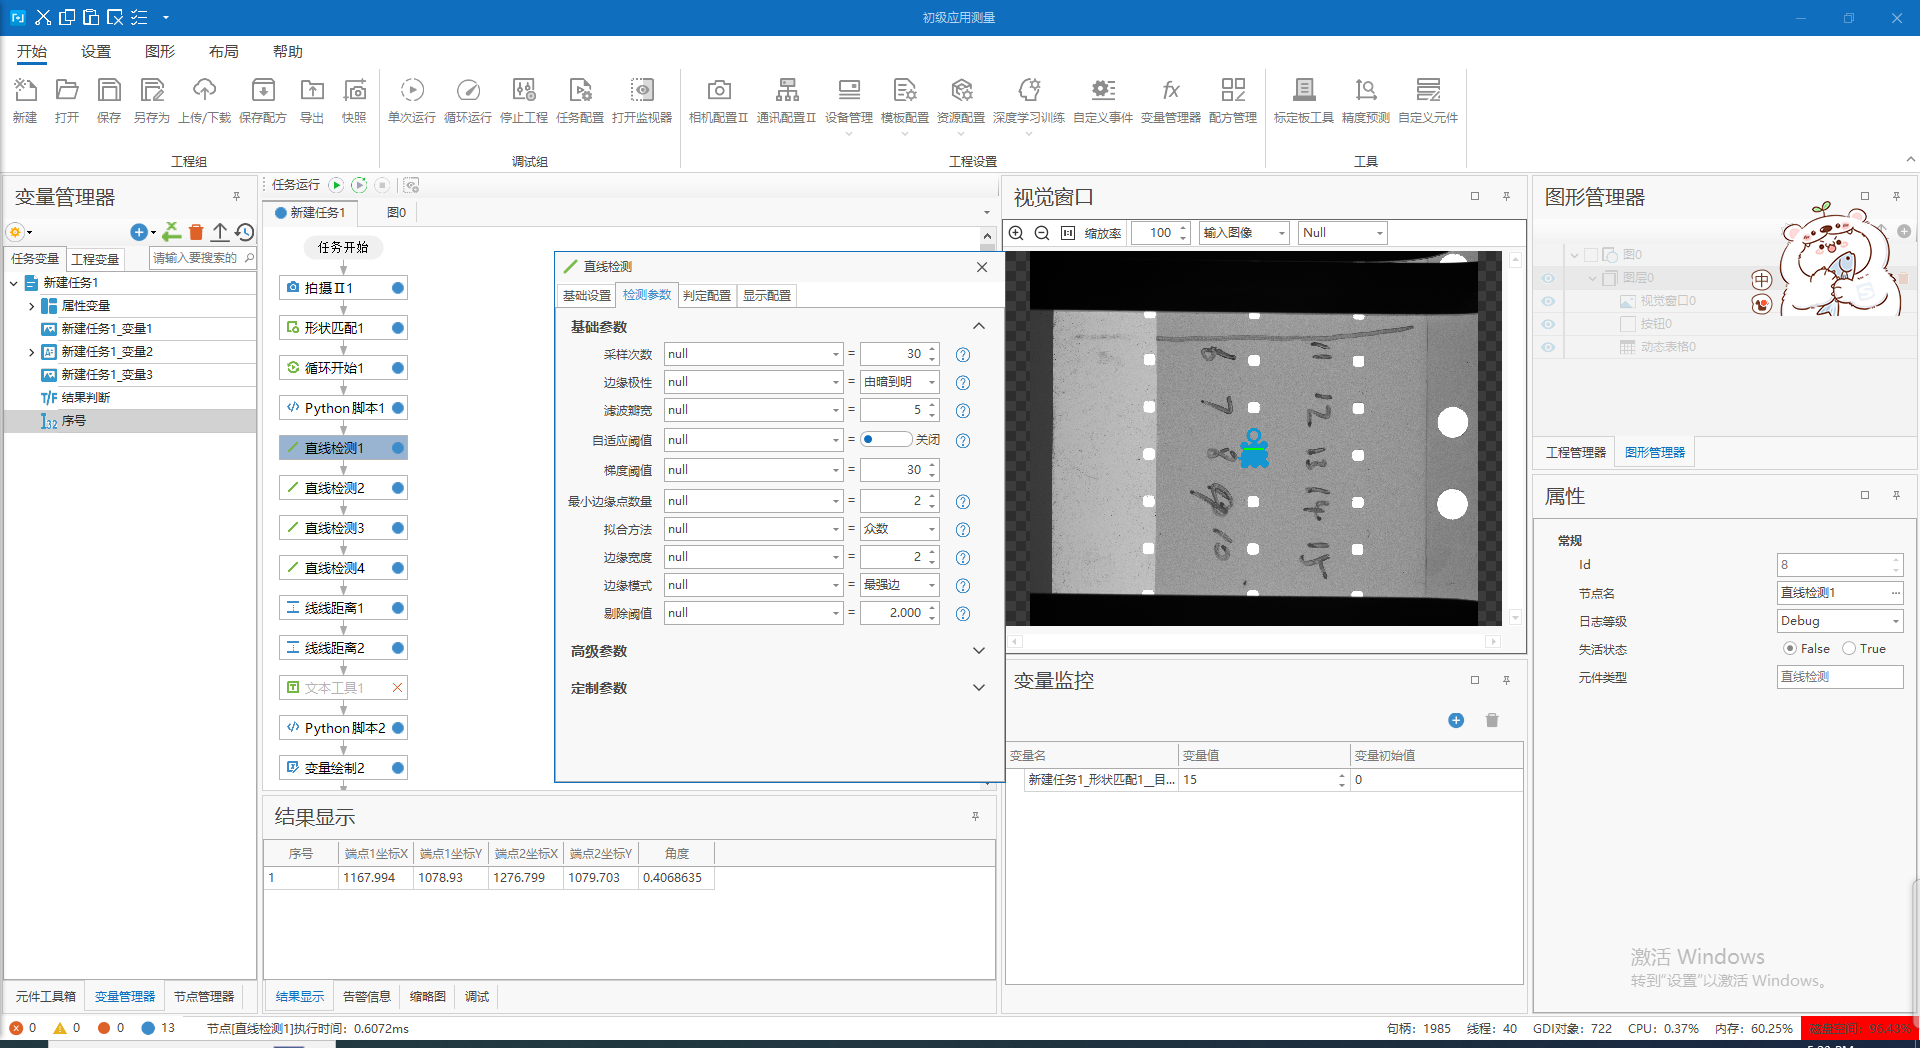Toggle visibility of 动态表格0 item

[1548, 347]
